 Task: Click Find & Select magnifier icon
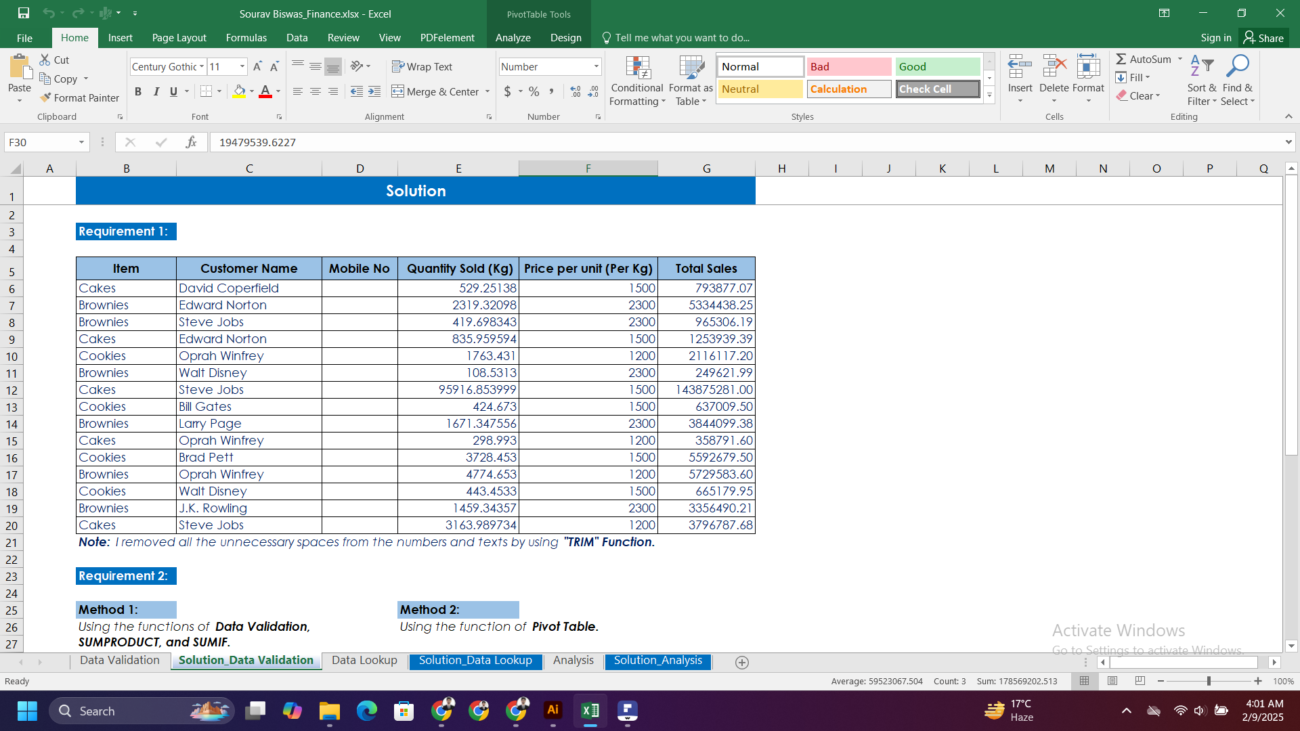pyautogui.click(x=1237, y=68)
